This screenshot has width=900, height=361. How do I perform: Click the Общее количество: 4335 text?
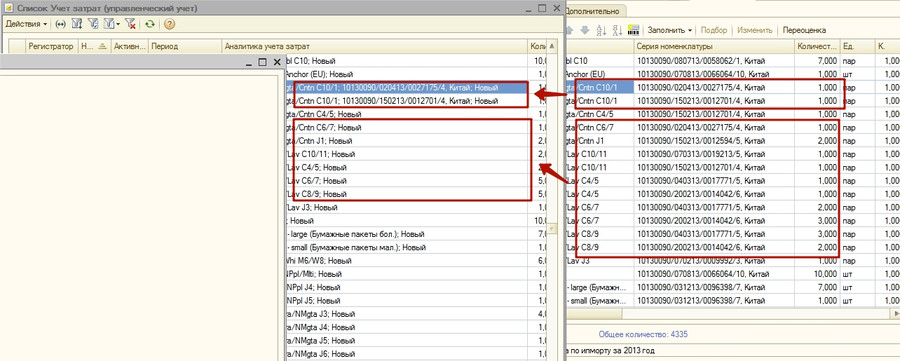coord(643,334)
